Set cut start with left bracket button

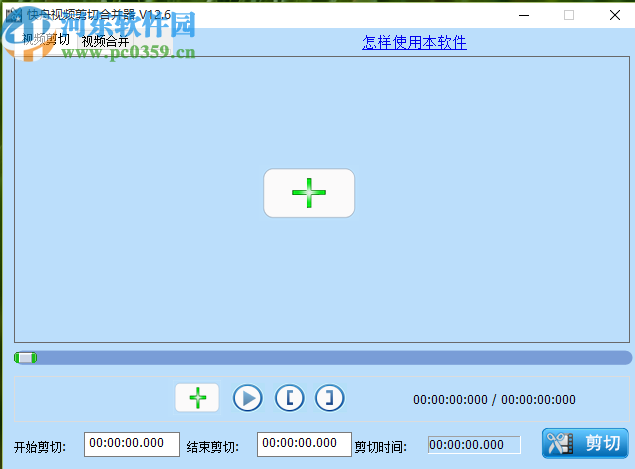click(289, 398)
